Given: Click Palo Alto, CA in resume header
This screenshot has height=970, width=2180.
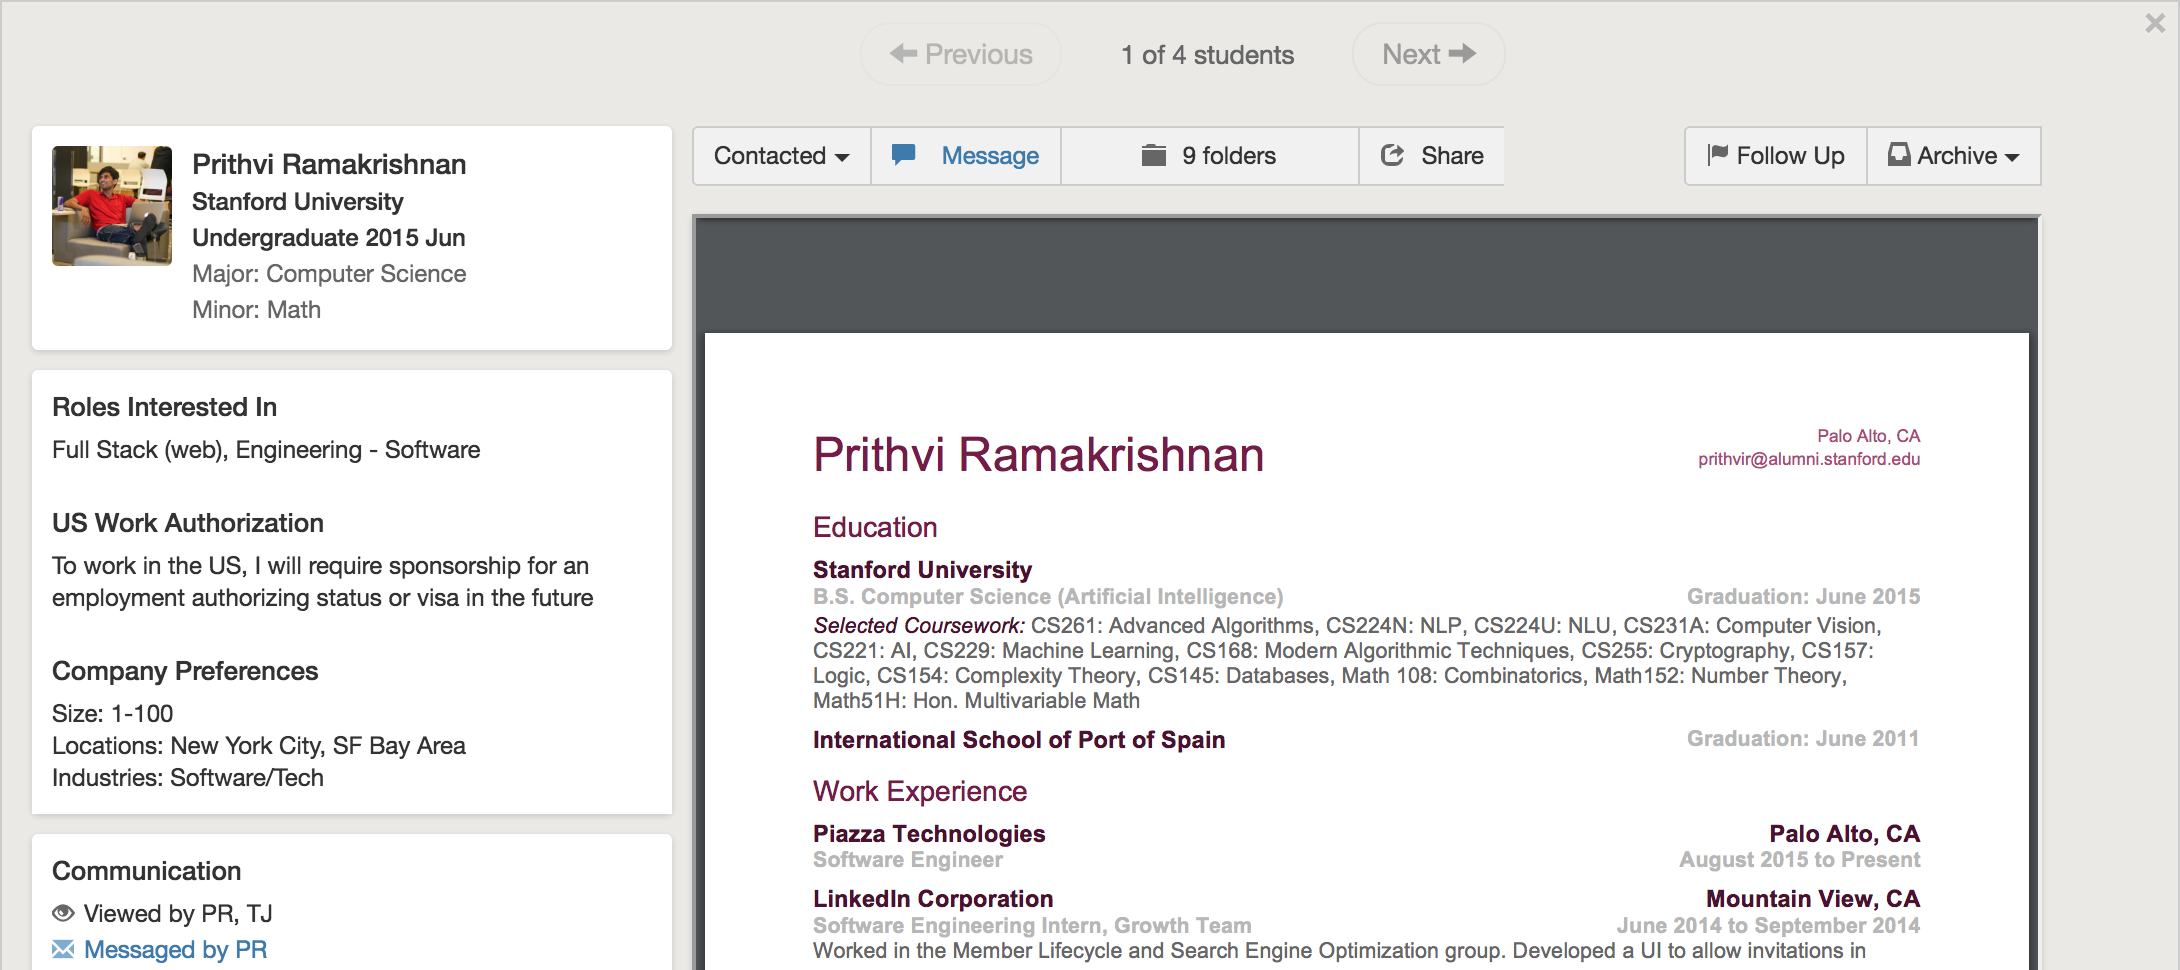Looking at the screenshot, I should point(1869,436).
